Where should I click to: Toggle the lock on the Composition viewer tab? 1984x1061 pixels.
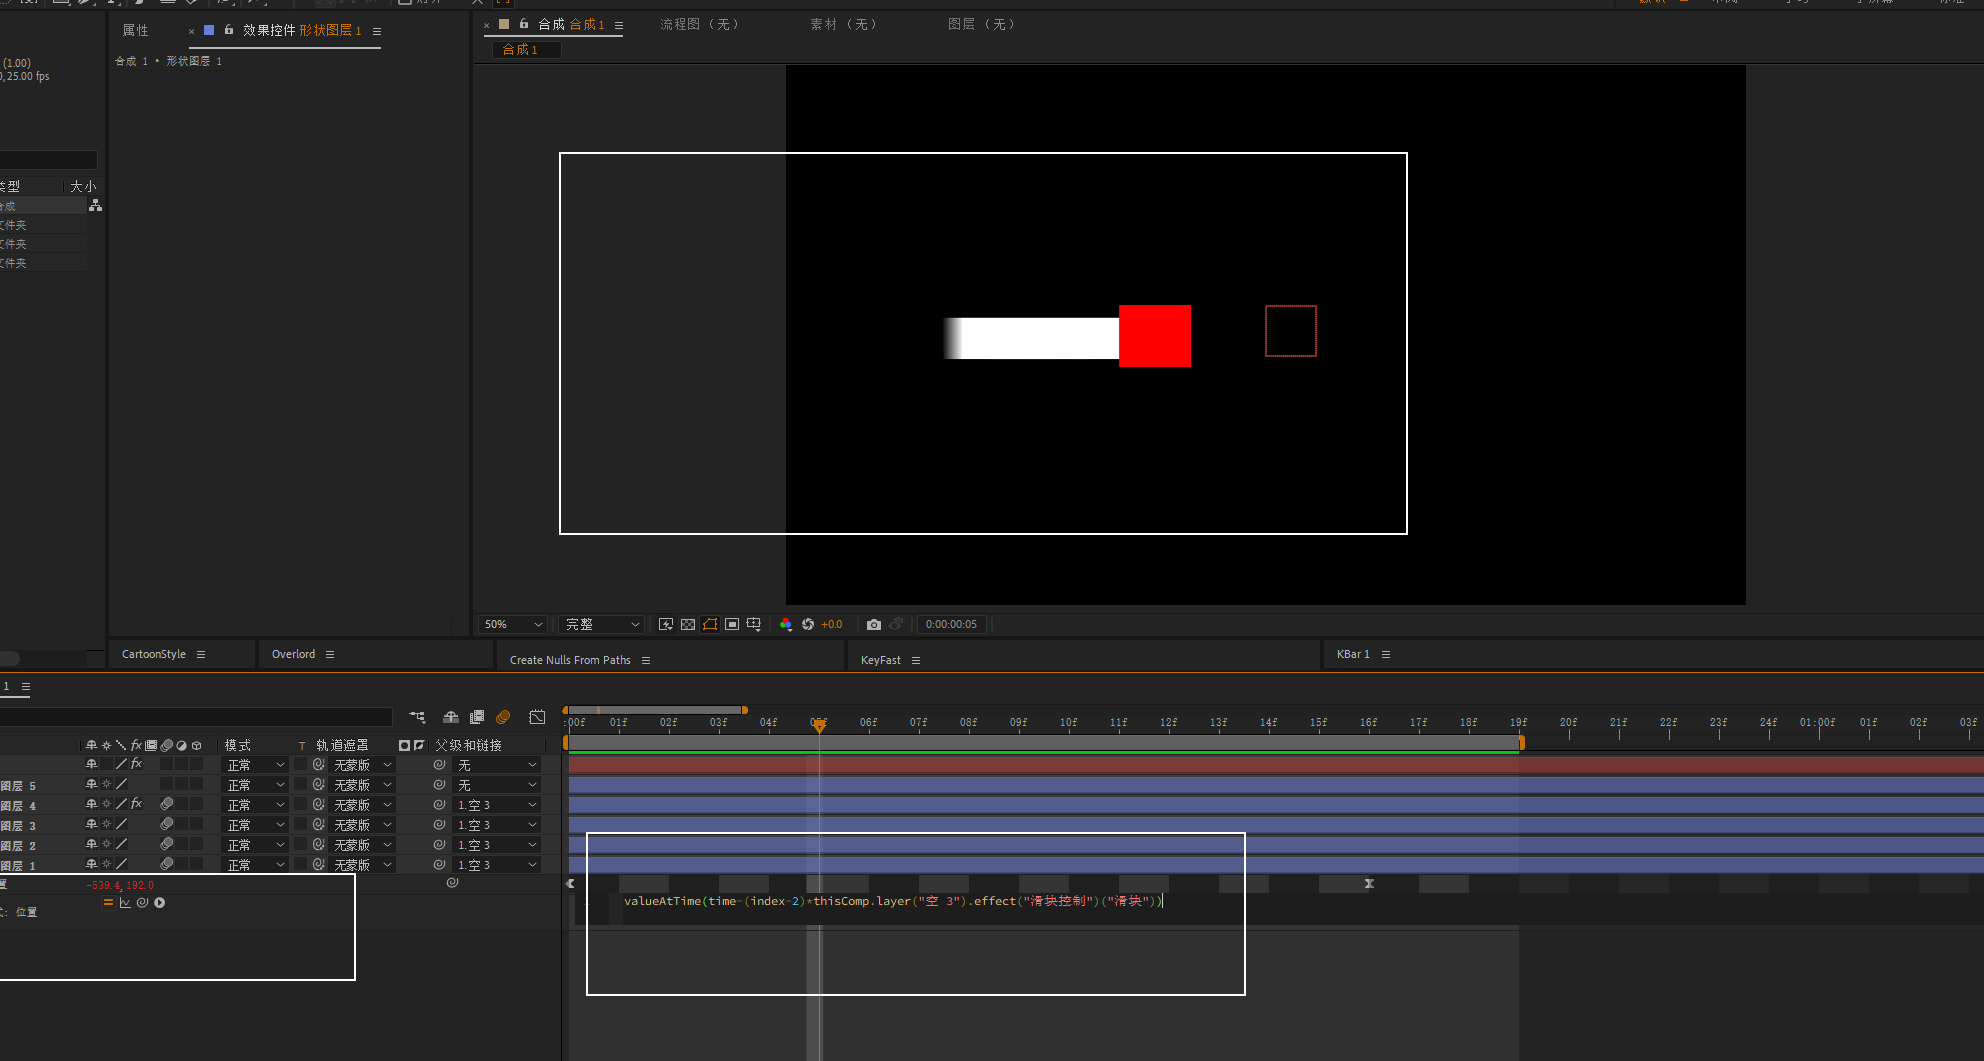pyautogui.click(x=524, y=24)
